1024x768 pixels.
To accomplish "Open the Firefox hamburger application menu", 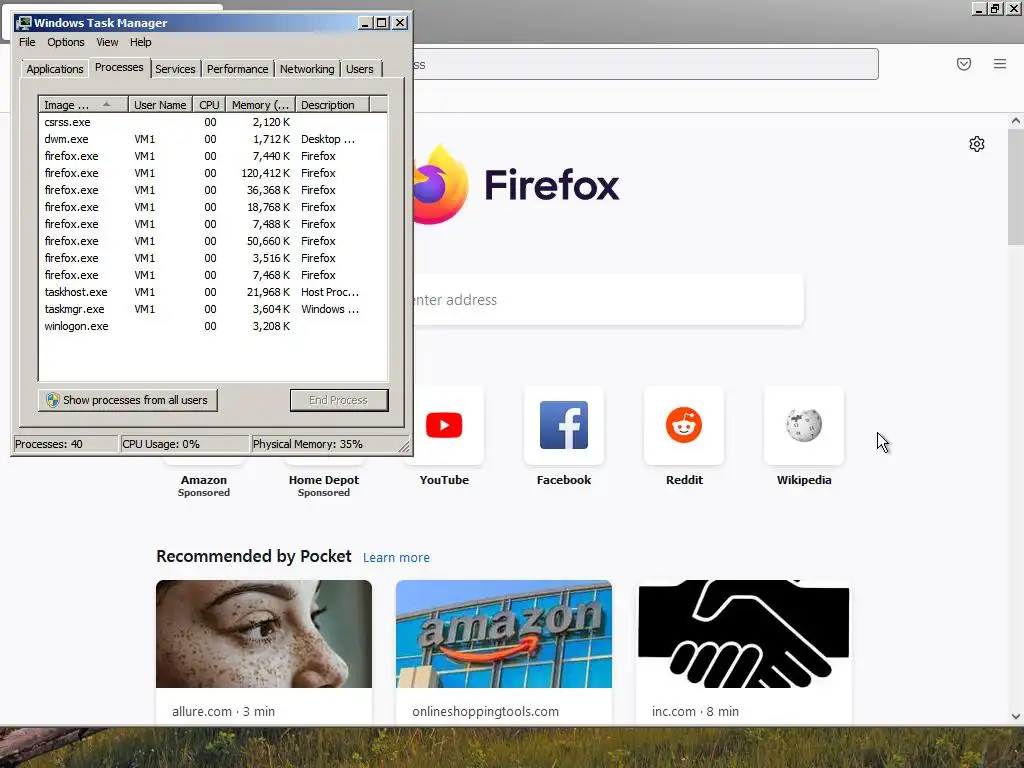I will click(x=999, y=64).
